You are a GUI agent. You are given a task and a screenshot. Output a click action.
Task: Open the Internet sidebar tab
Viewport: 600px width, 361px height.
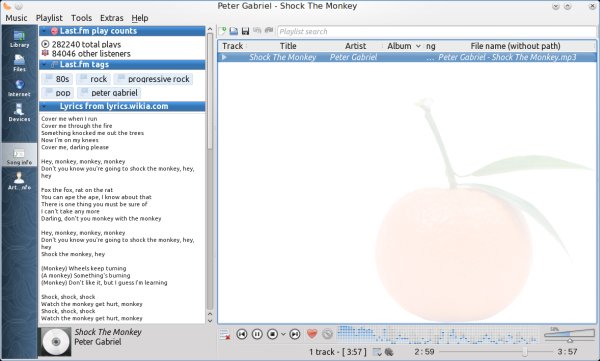tap(20, 88)
